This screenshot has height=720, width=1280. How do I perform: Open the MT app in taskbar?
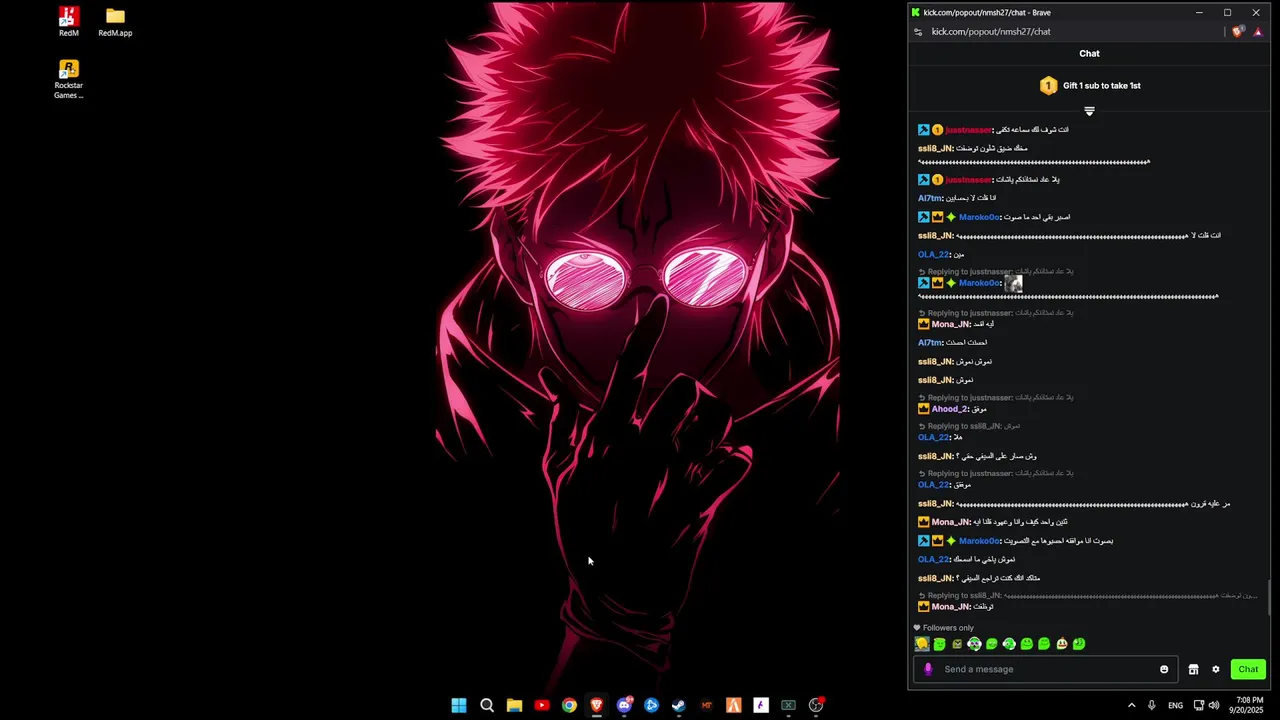706,705
